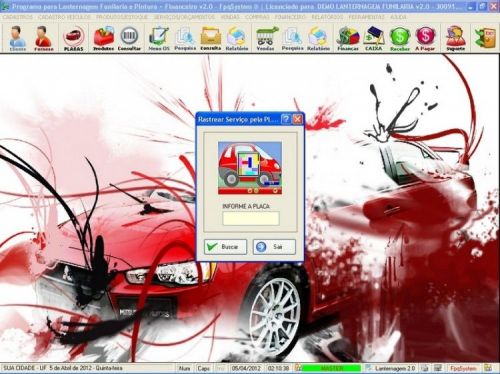
Task: Click the Sair button
Action: coord(274,247)
